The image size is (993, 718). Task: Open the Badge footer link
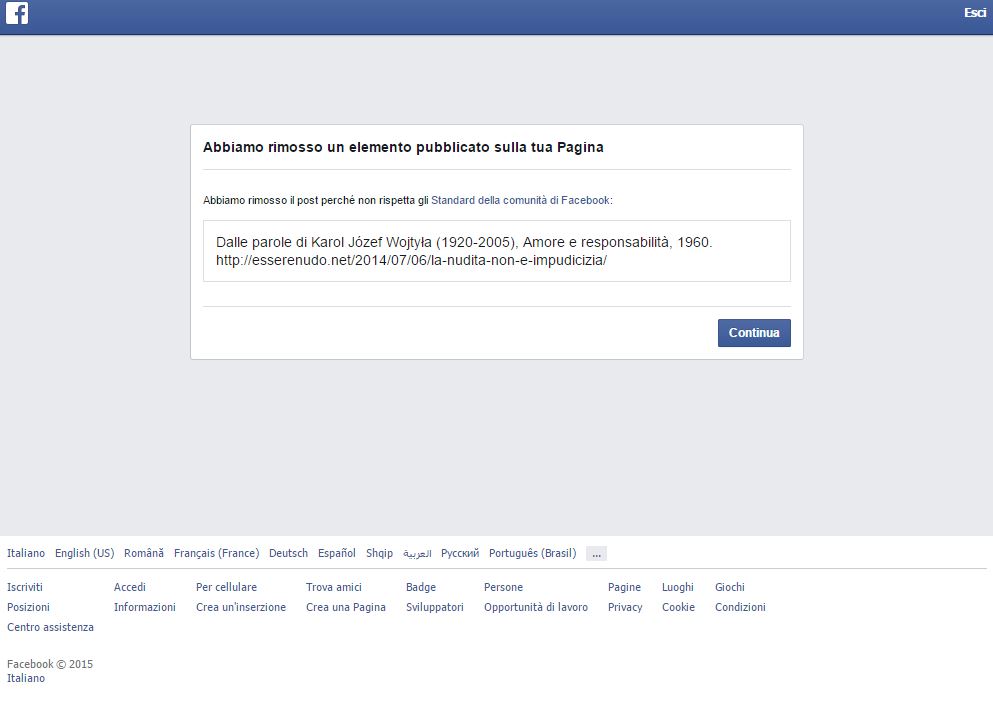coord(421,588)
